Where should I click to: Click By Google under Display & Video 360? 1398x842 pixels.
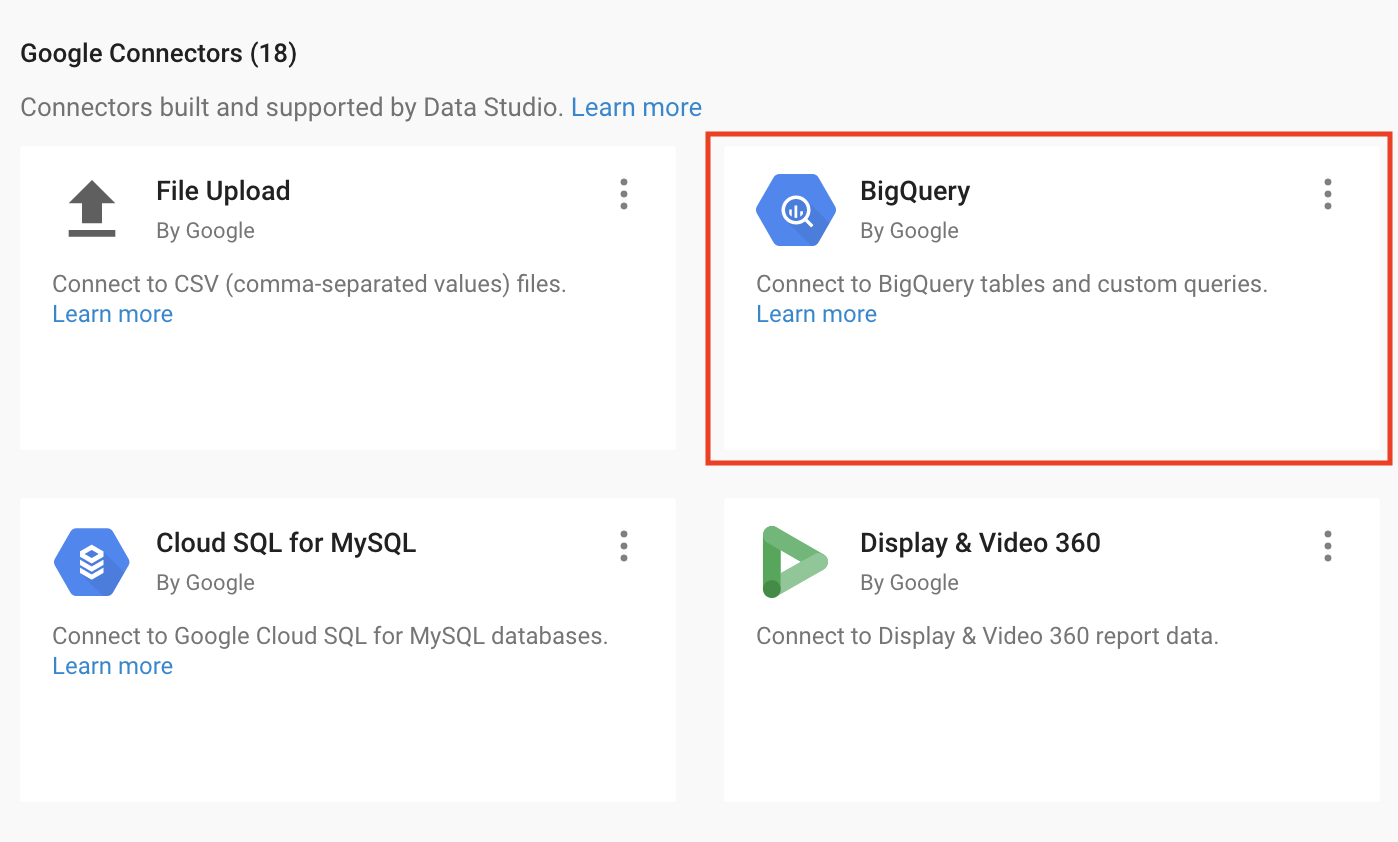pos(909,582)
